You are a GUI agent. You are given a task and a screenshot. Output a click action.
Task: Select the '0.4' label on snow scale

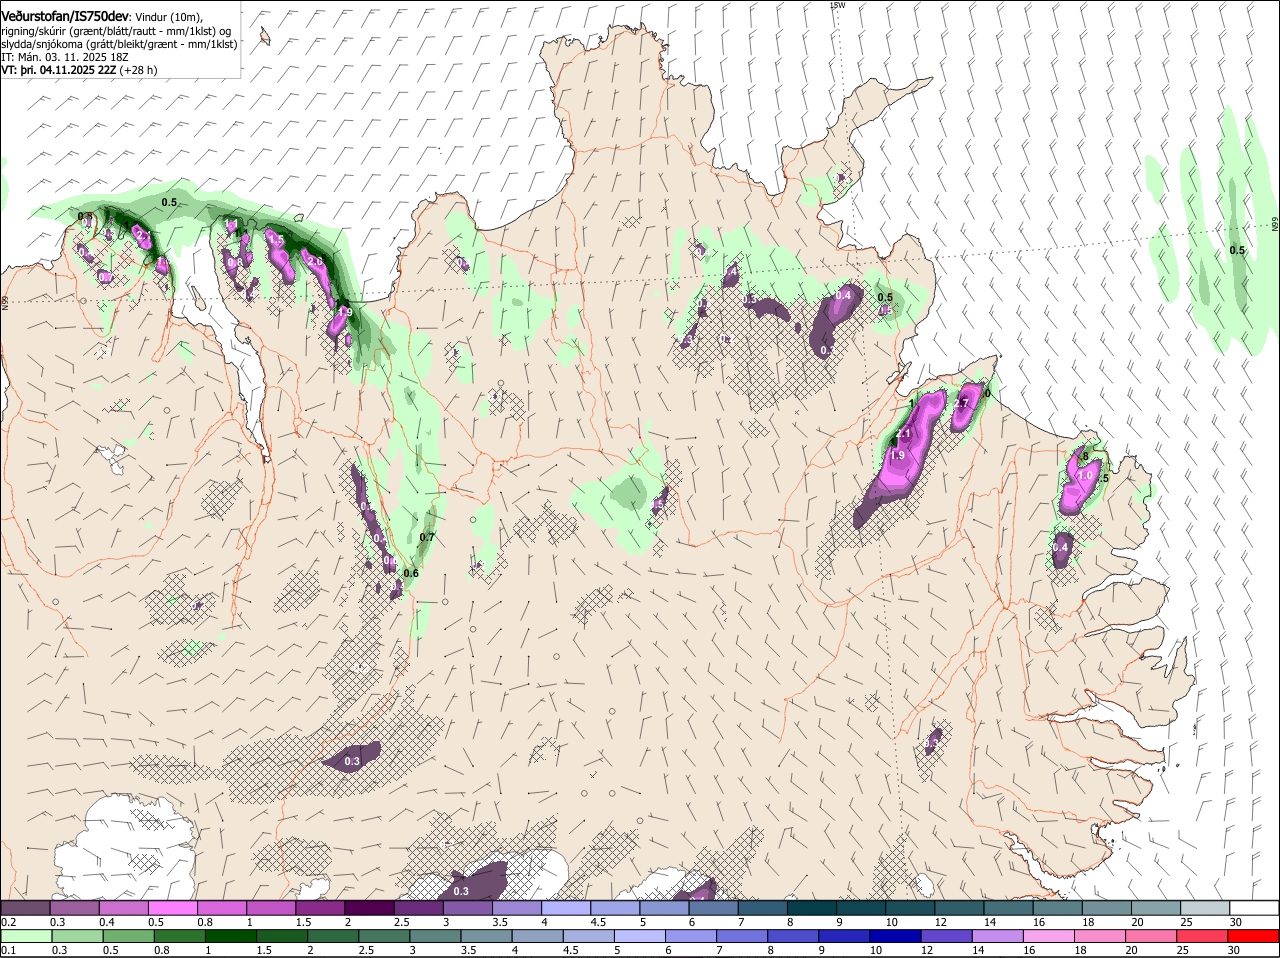[107, 922]
